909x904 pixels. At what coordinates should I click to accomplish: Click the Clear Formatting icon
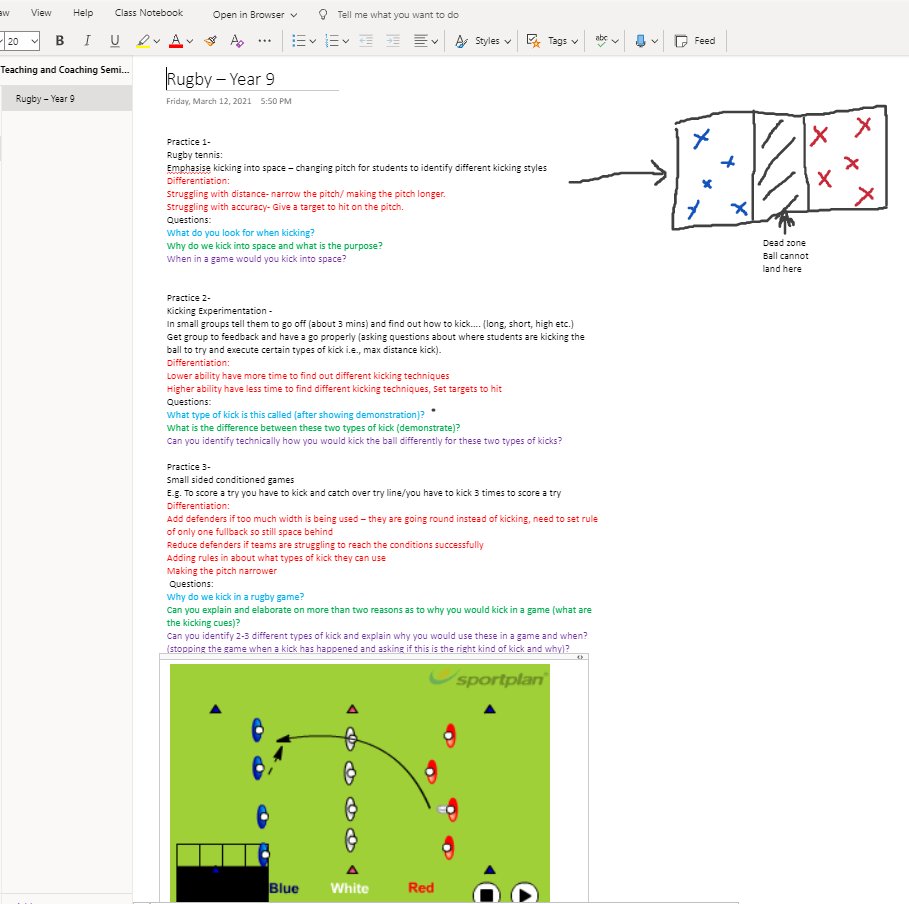[x=237, y=41]
